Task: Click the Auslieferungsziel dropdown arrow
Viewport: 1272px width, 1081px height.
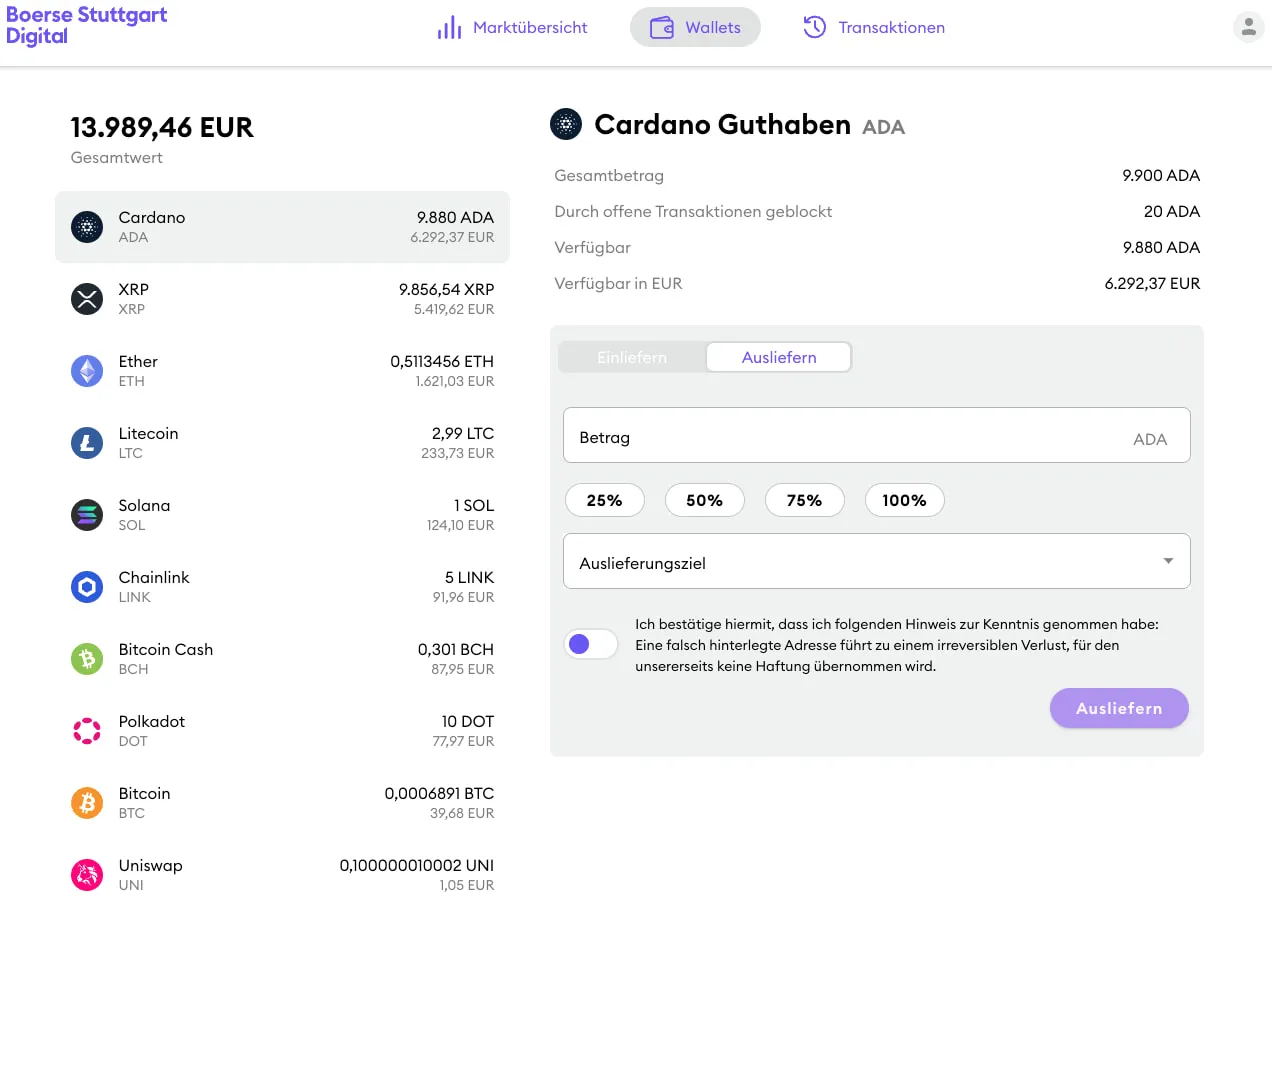Action: 1168,561
